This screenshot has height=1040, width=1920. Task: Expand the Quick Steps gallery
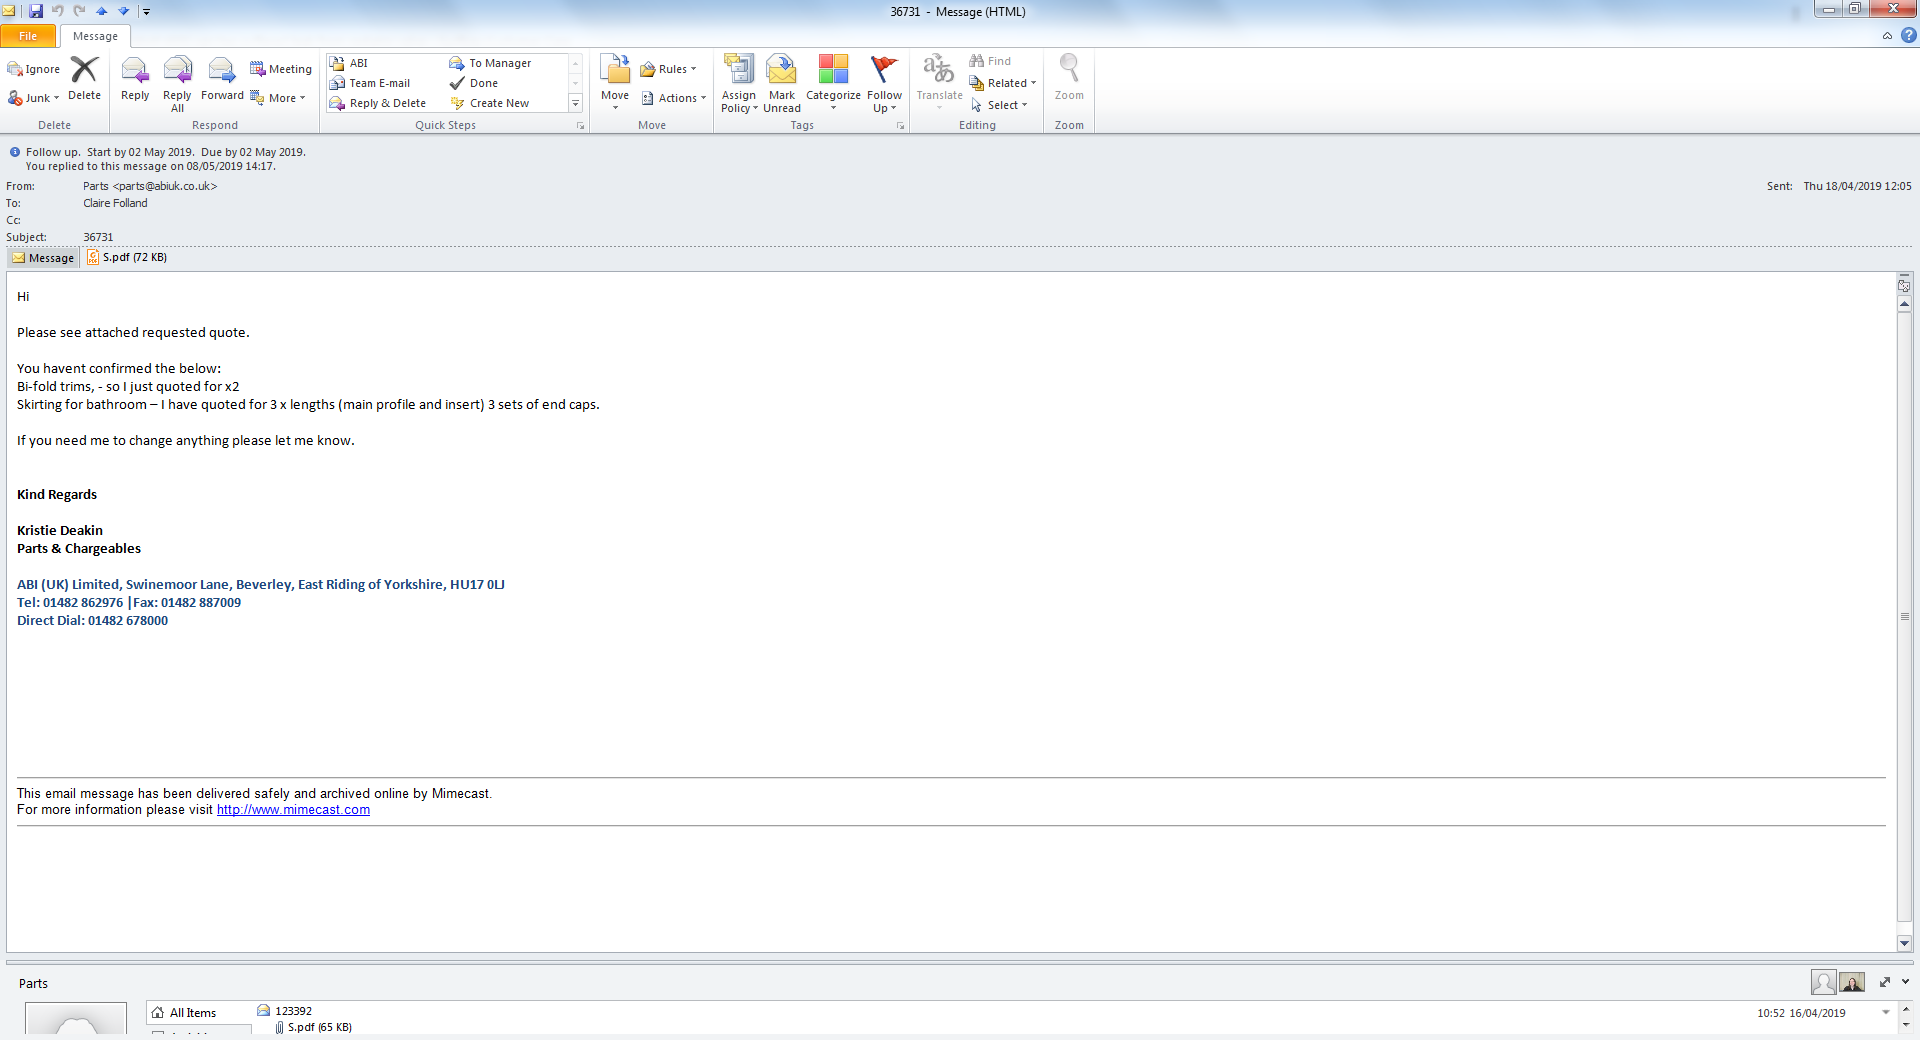pyautogui.click(x=575, y=103)
